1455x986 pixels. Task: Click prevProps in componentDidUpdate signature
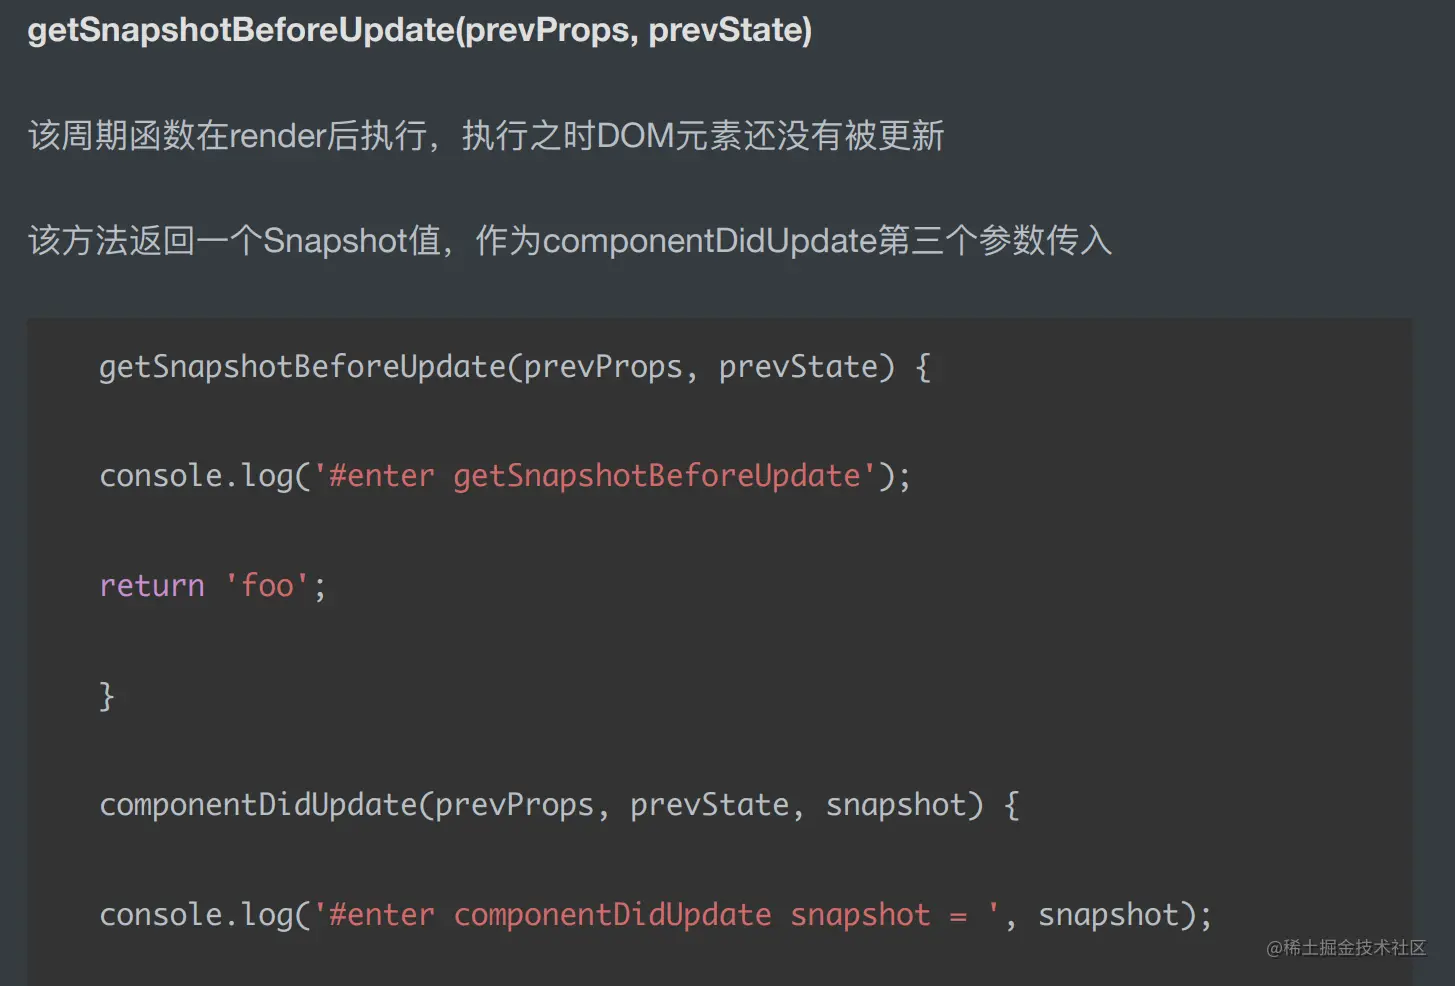point(514,805)
